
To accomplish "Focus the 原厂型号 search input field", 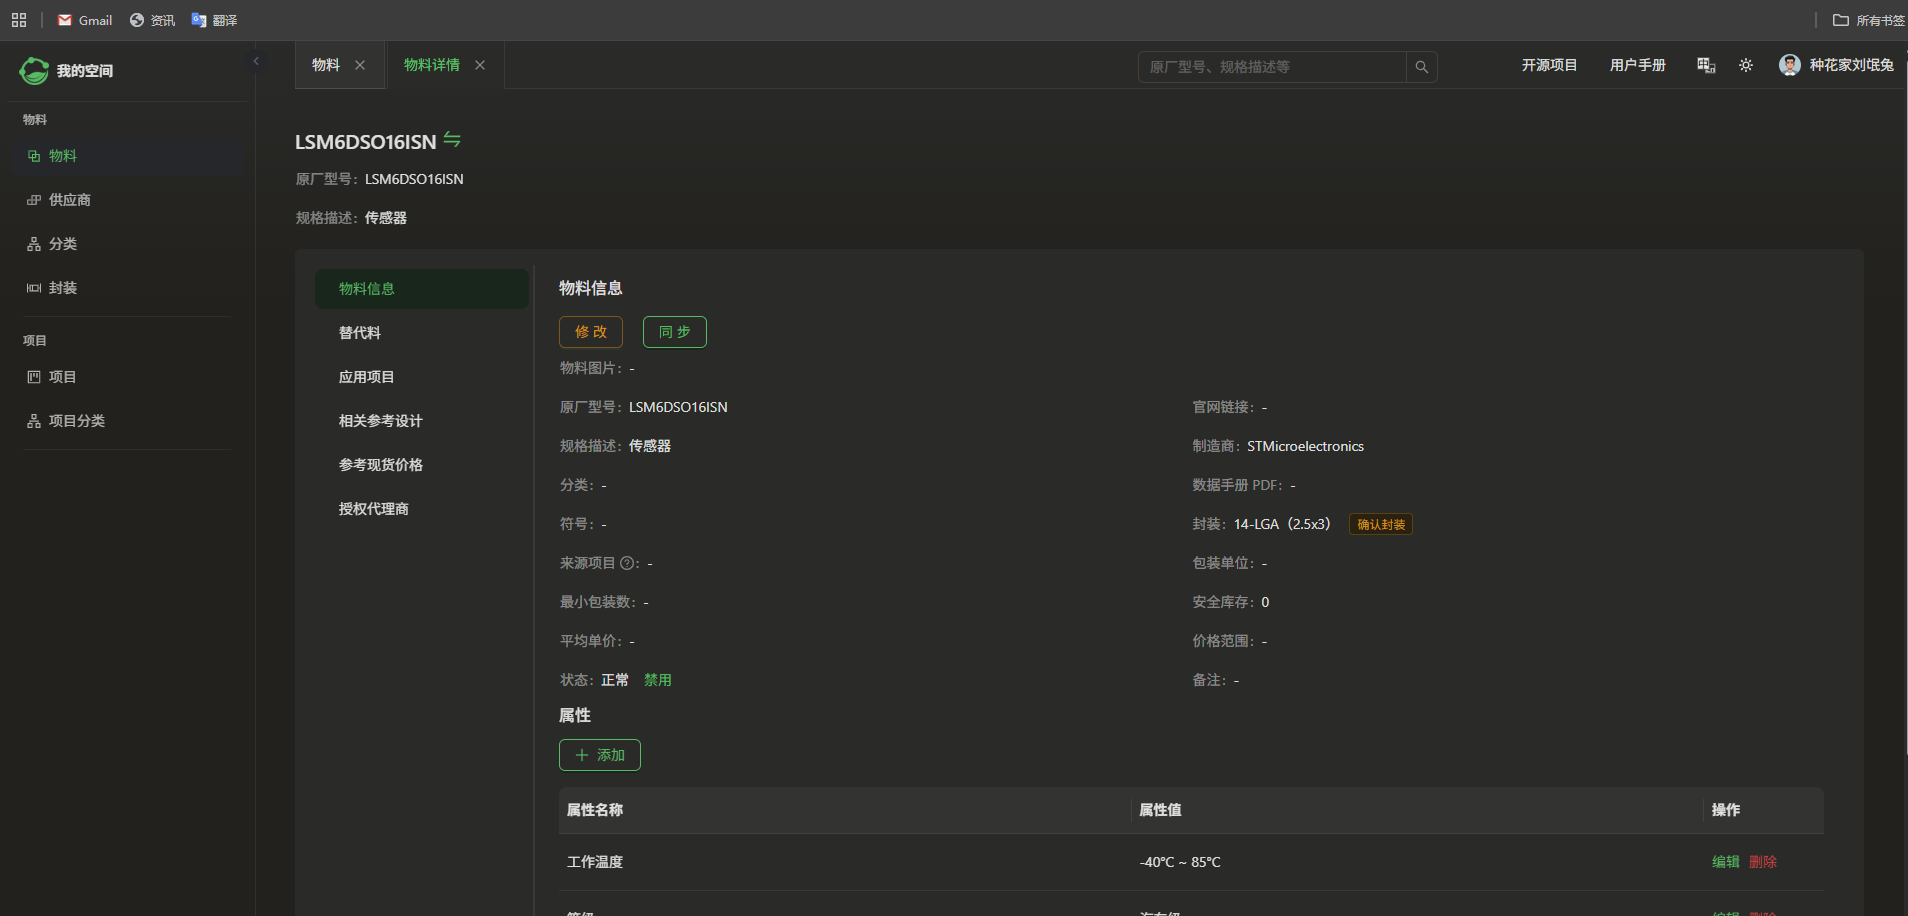I will pos(1271,67).
